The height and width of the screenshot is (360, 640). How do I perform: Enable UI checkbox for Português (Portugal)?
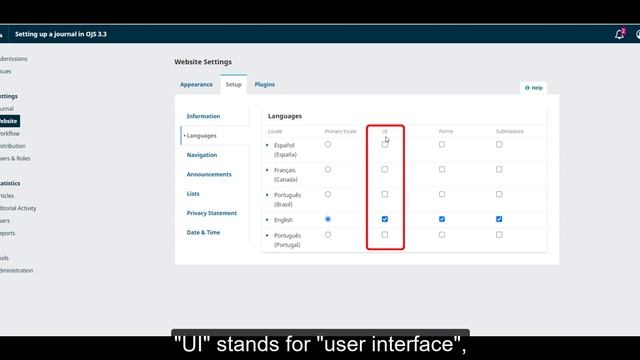pyautogui.click(x=385, y=235)
